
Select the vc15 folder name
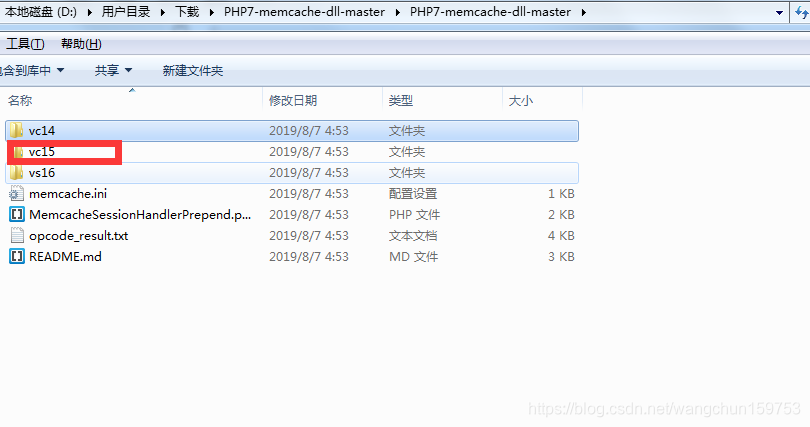[42, 152]
